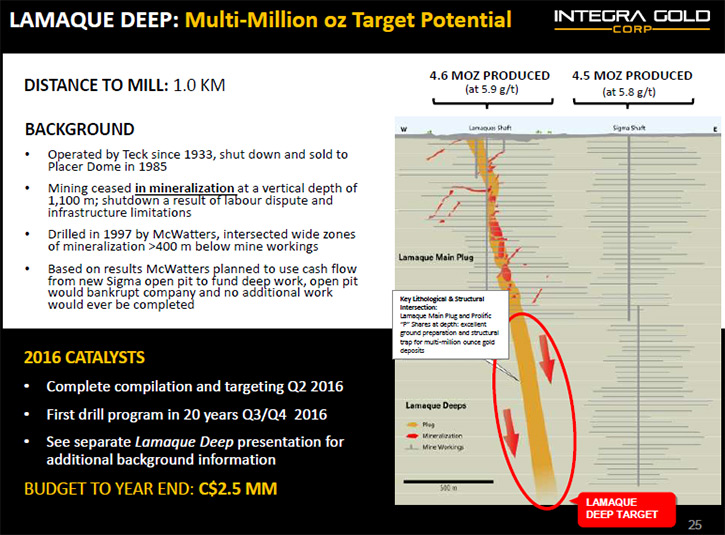Screen dimensions: 725x535
Task: Click the slide title 'LAMAQUE DEEP'
Action: point(94,20)
